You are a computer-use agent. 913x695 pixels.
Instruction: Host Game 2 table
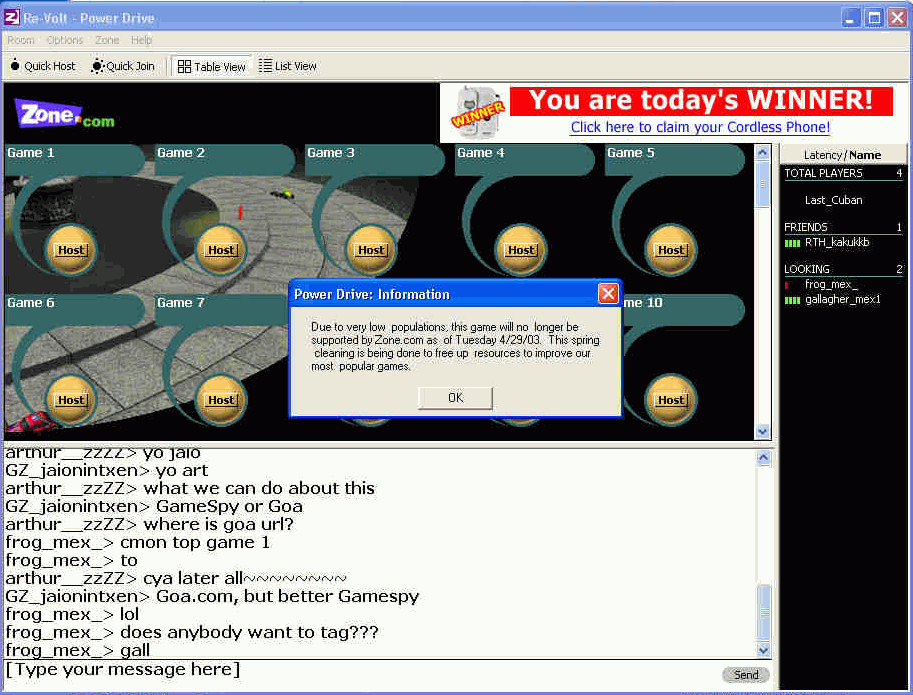coord(221,250)
